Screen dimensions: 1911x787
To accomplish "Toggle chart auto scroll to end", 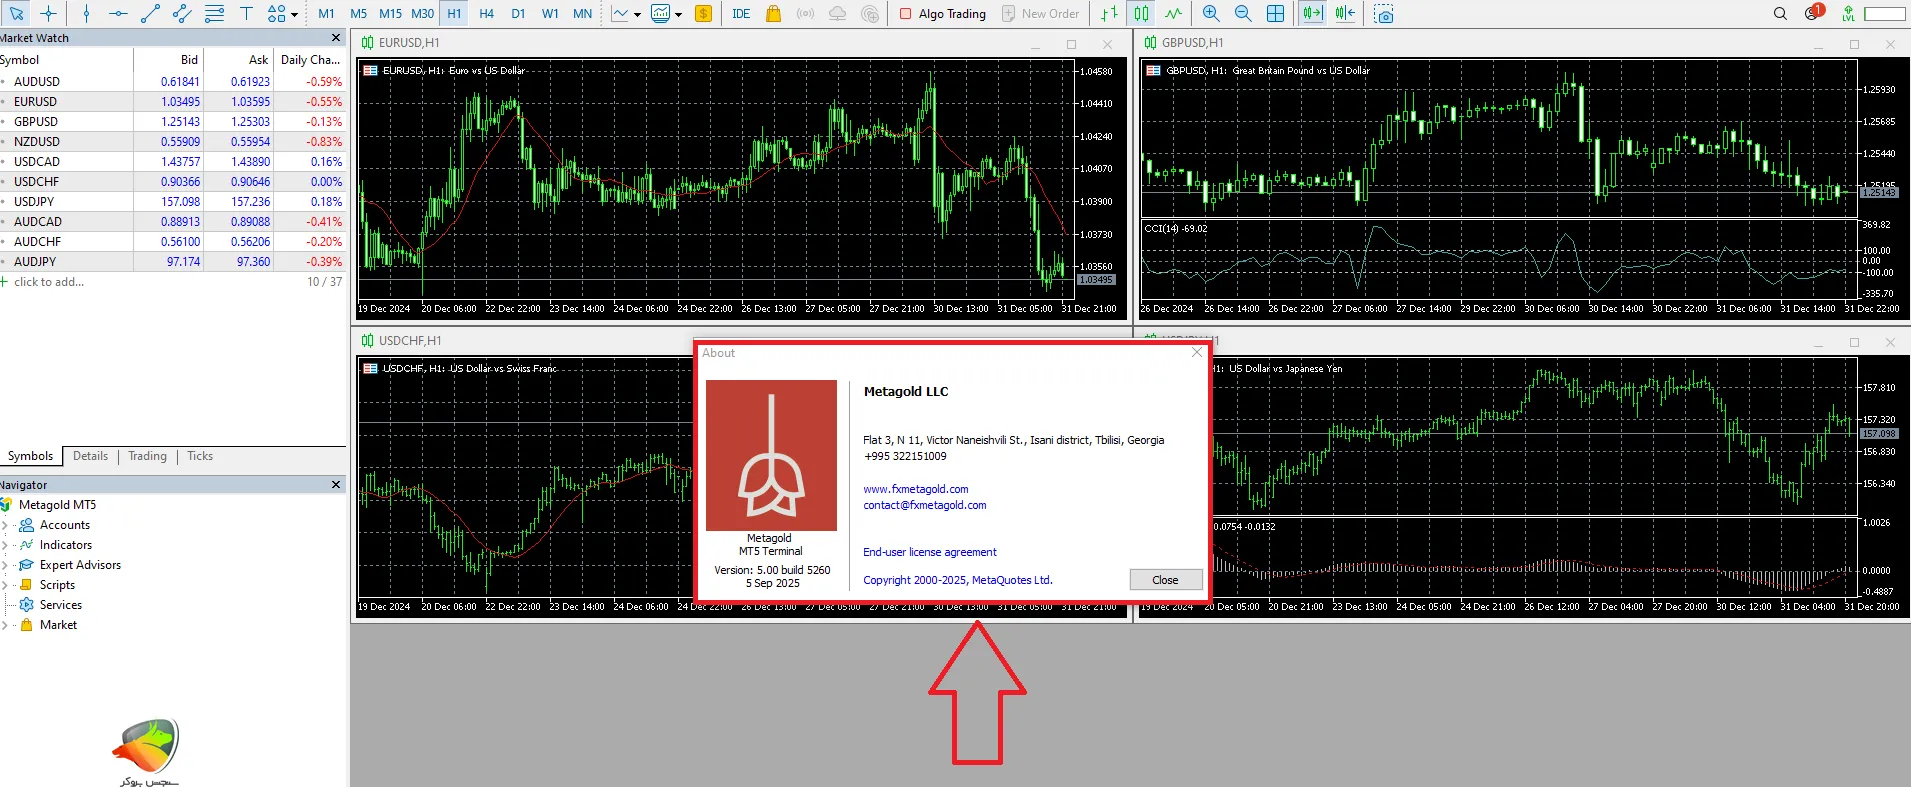I will click(x=1312, y=14).
